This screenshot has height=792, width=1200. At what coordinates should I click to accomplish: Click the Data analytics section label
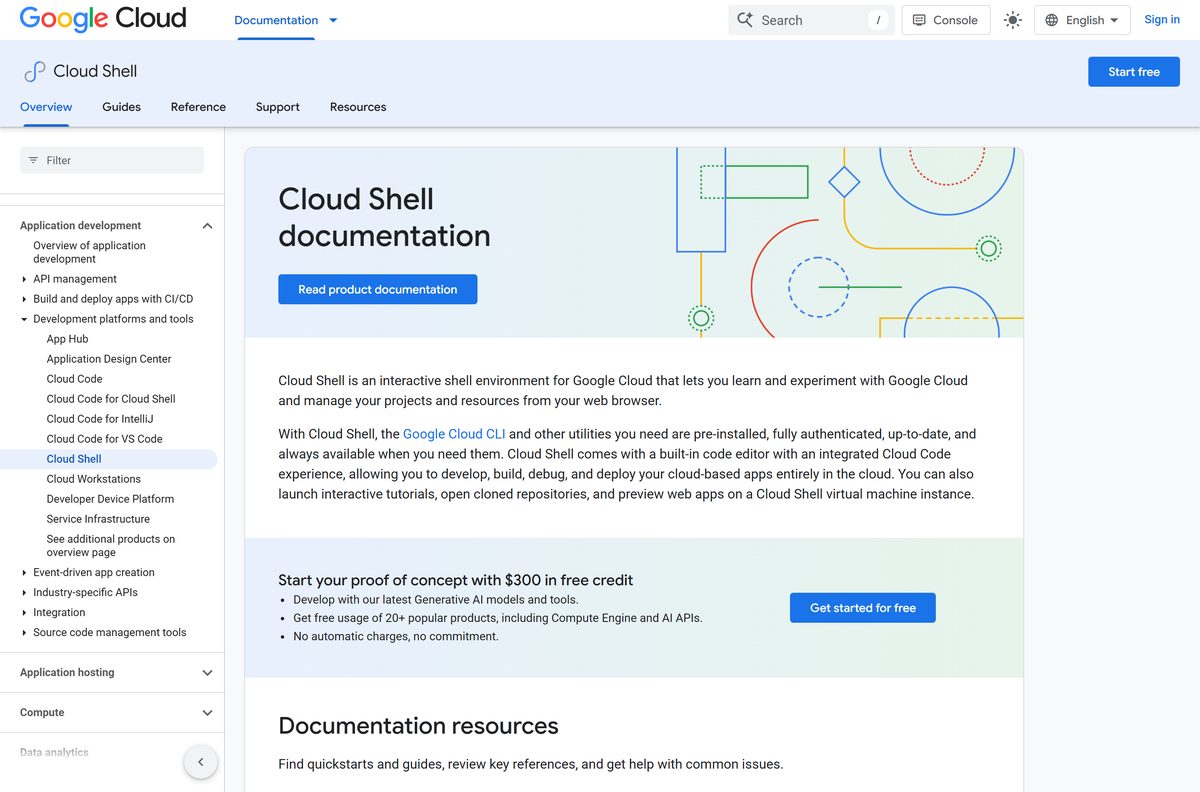pos(54,752)
